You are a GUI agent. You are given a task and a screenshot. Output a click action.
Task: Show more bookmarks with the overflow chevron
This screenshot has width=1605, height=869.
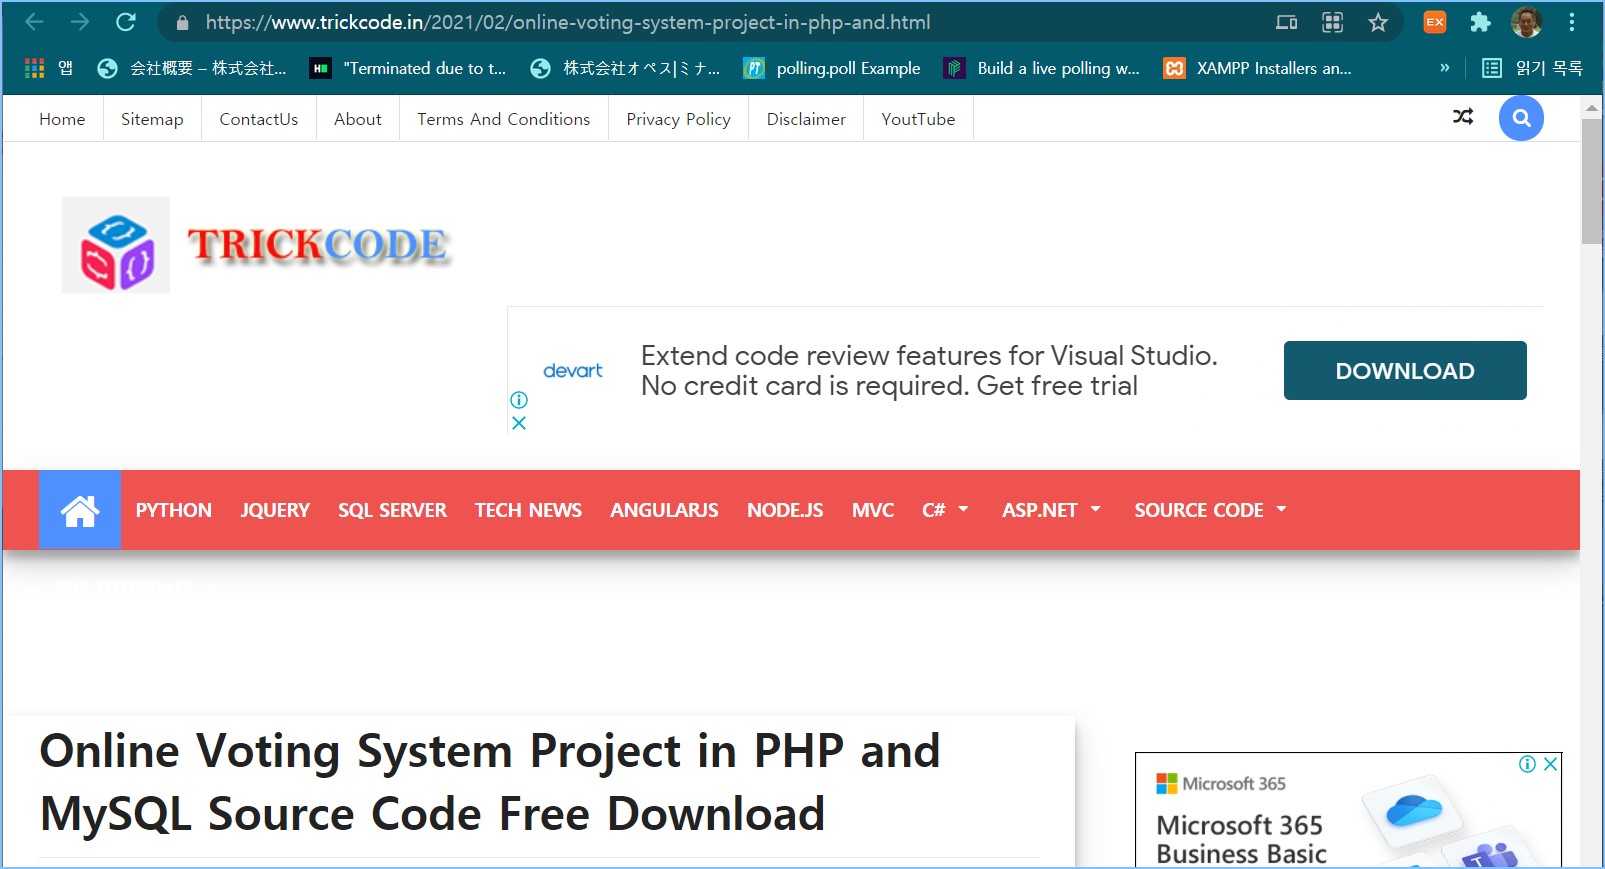click(x=1444, y=68)
